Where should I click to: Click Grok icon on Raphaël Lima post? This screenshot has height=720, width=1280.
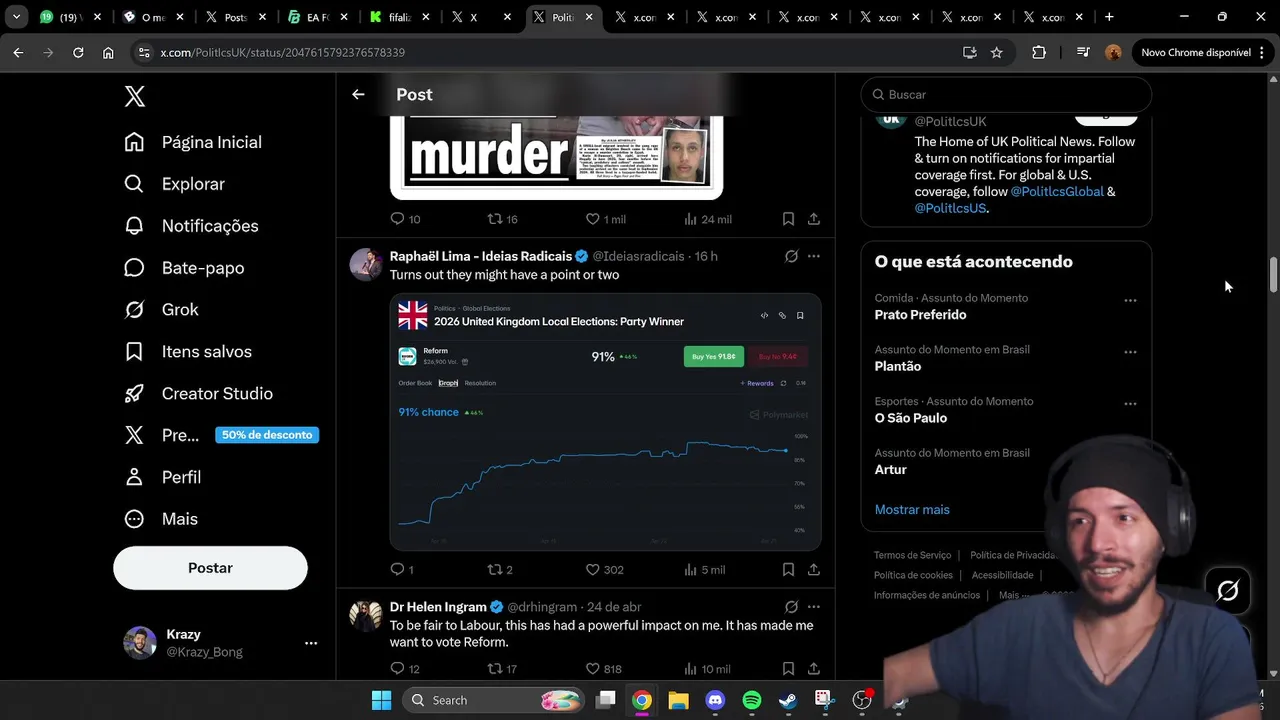pyautogui.click(x=791, y=256)
